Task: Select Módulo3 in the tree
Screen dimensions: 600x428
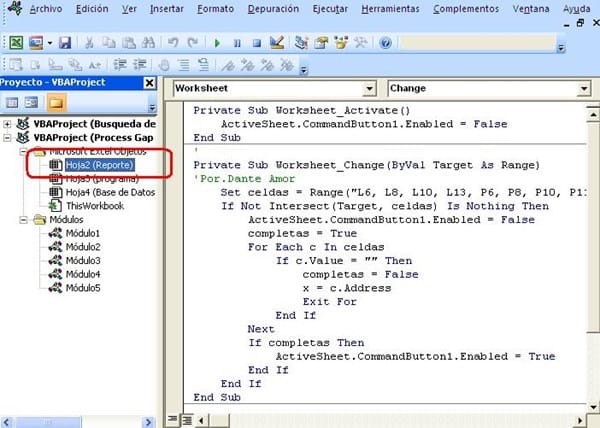Action: [83, 260]
